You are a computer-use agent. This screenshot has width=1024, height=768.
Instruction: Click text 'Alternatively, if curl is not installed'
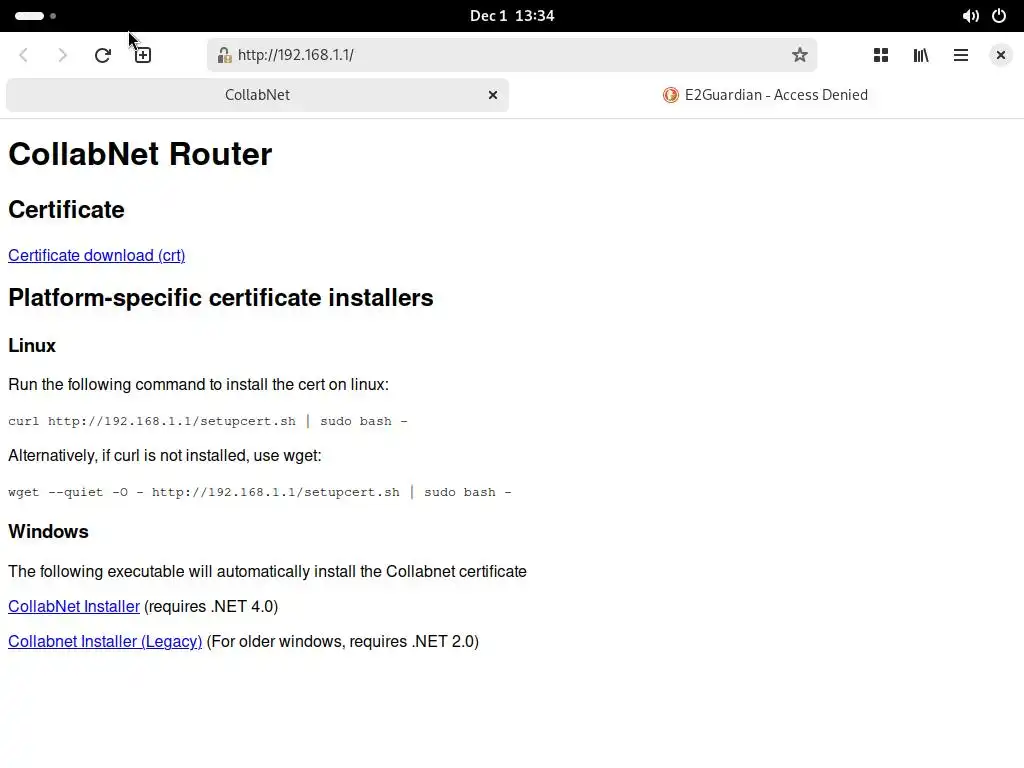(x=165, y=456)
